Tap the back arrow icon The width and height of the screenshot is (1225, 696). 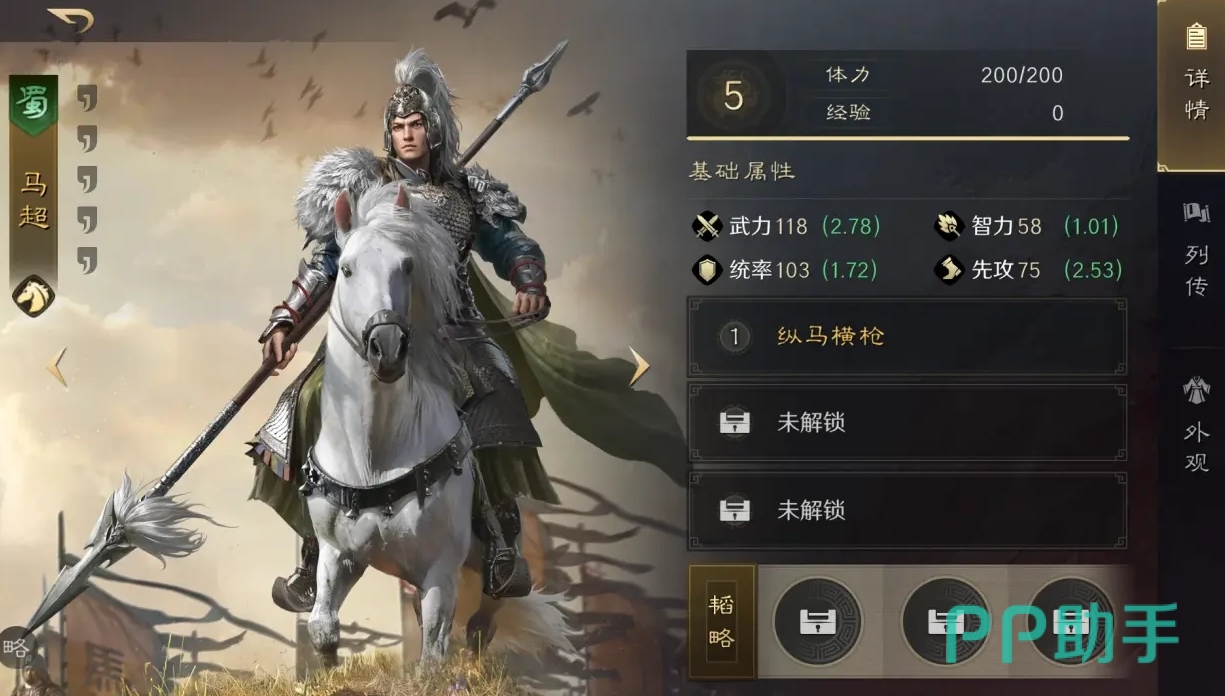click(72, 20)
